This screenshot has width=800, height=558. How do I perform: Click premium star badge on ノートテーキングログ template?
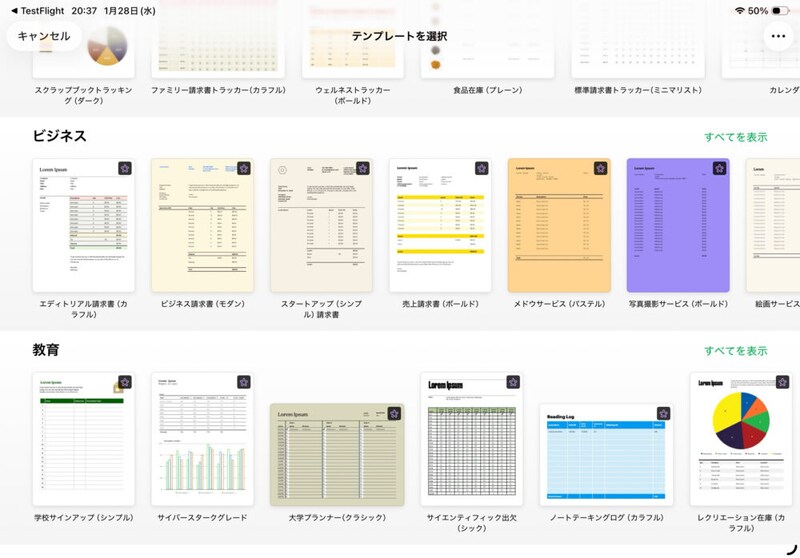[x=663, y=414]
